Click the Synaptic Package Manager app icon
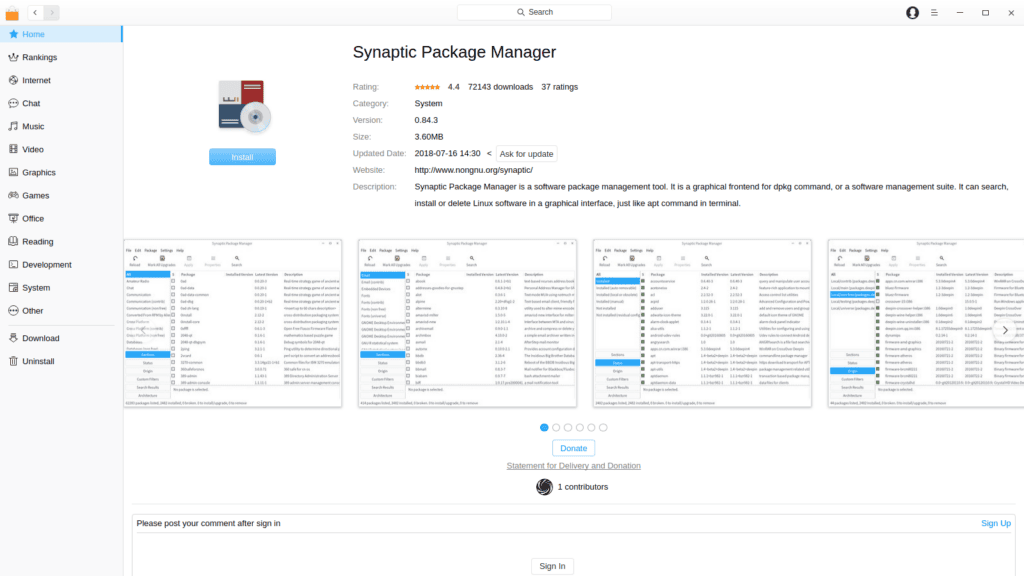 point(243,106)
